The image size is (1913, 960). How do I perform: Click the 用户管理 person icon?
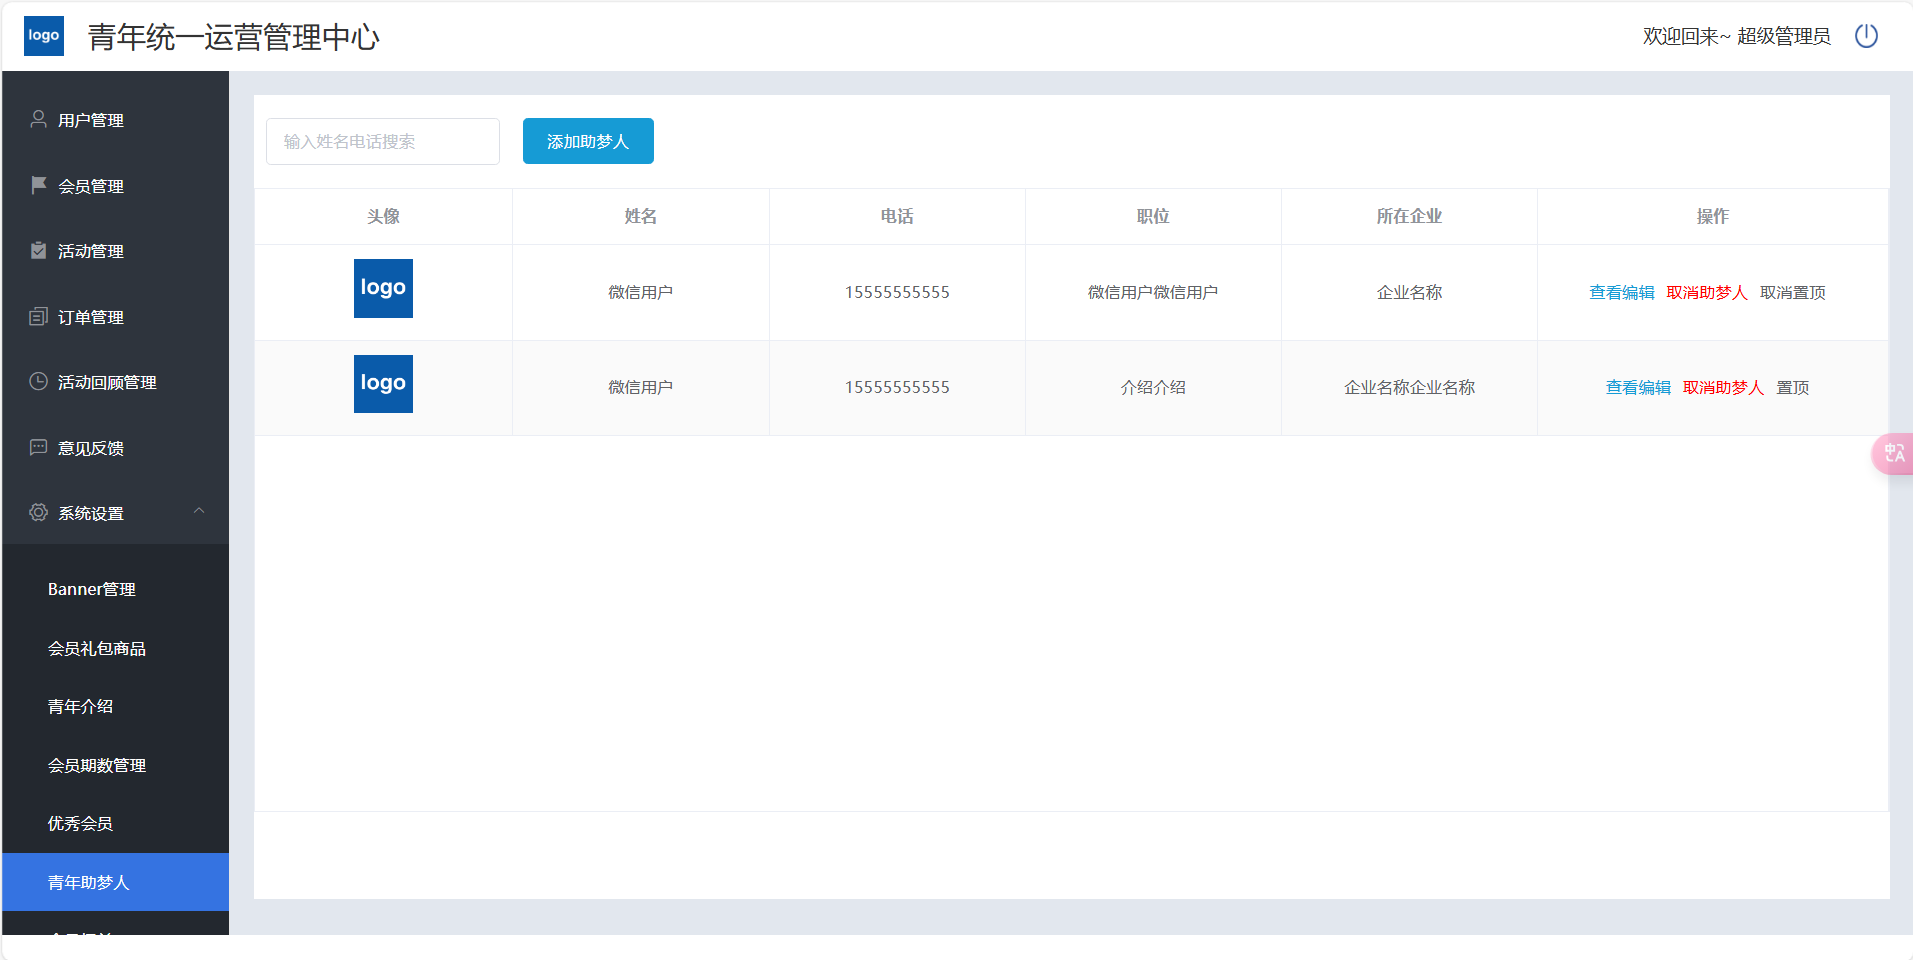[38, 119]
